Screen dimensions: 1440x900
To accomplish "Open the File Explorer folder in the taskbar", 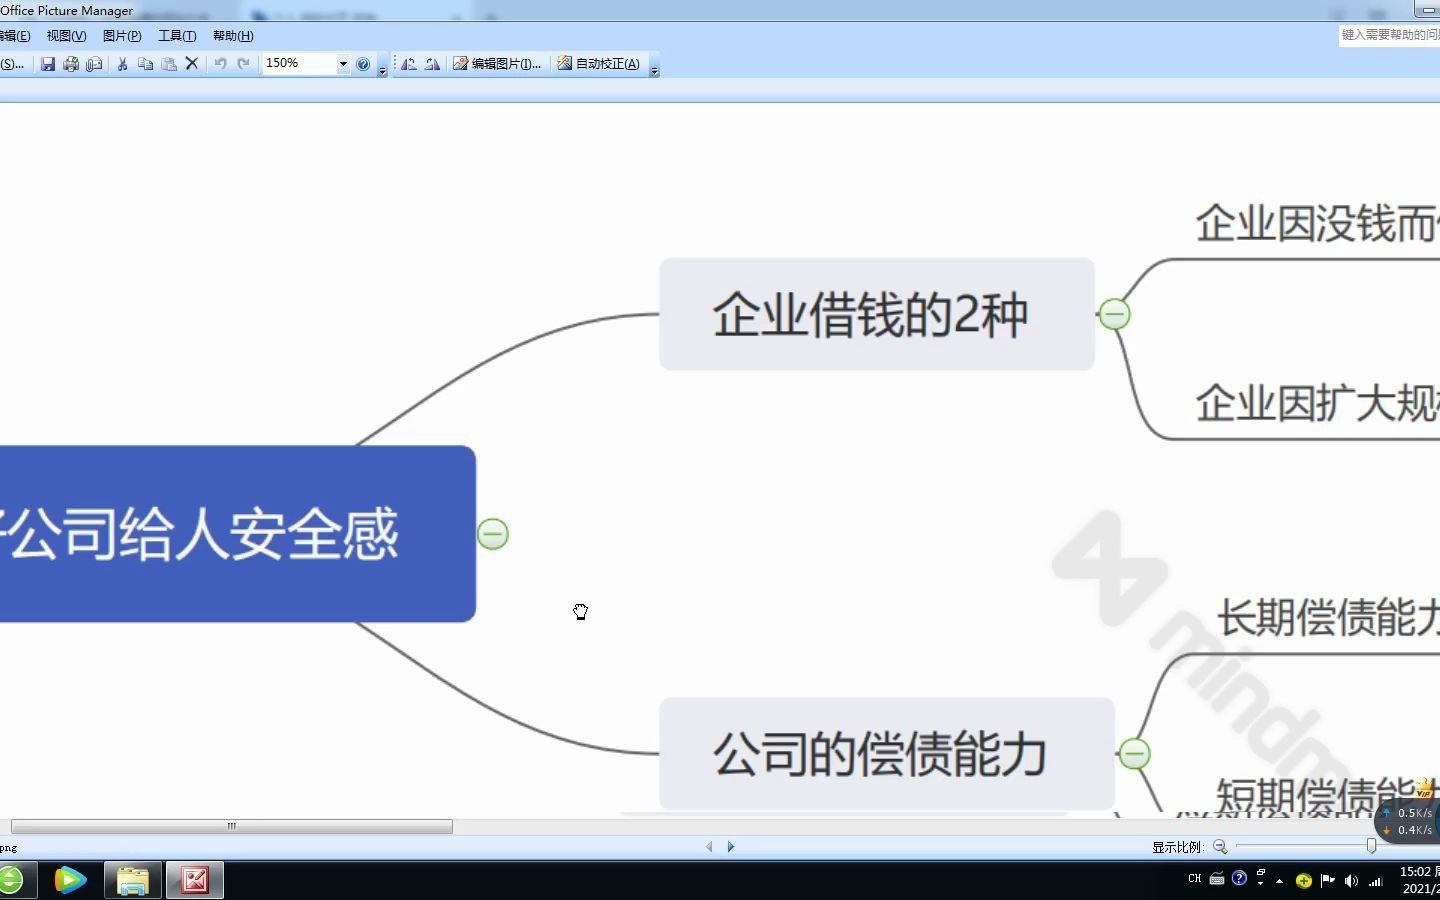I will click(x=132, y=881).
